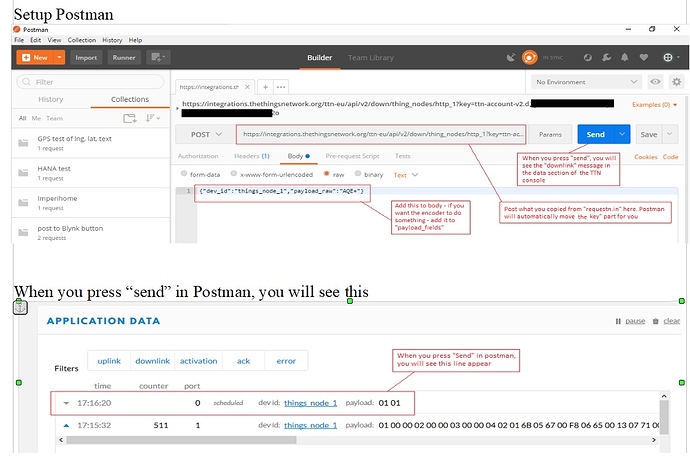The width and height of the screenshot is (690, 458).
Task: Open the tab options ellipsis menu
Action: pyautogui.click(x=281, y=87)
